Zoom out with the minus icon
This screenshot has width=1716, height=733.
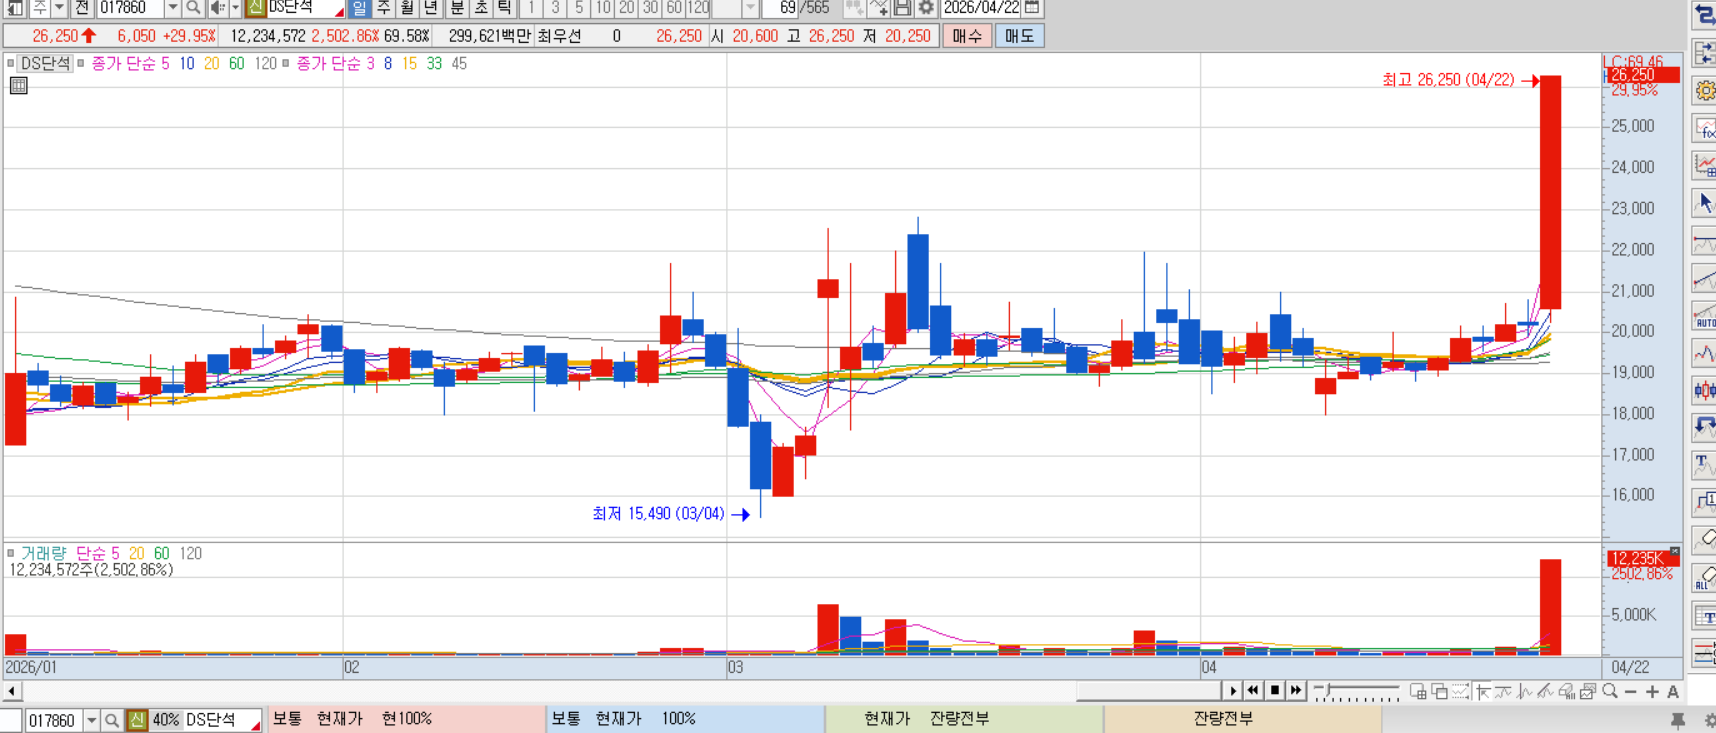tap(1631, 692)
